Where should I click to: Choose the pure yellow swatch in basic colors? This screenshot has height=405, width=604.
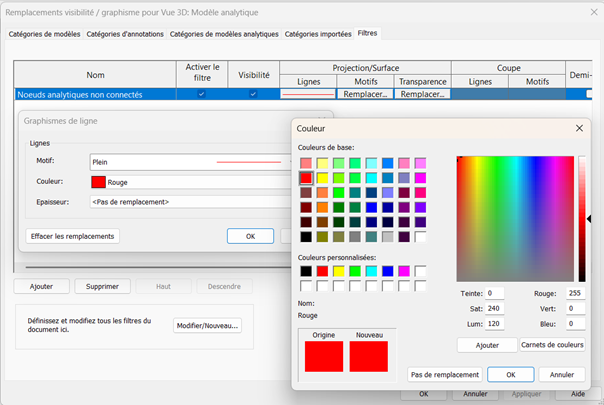(x=322, y=178)
